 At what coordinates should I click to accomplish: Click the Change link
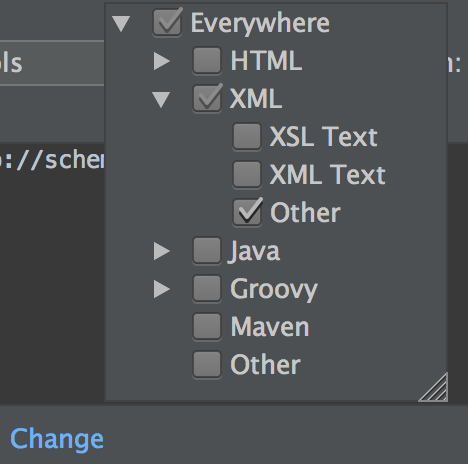coord(57,440)
